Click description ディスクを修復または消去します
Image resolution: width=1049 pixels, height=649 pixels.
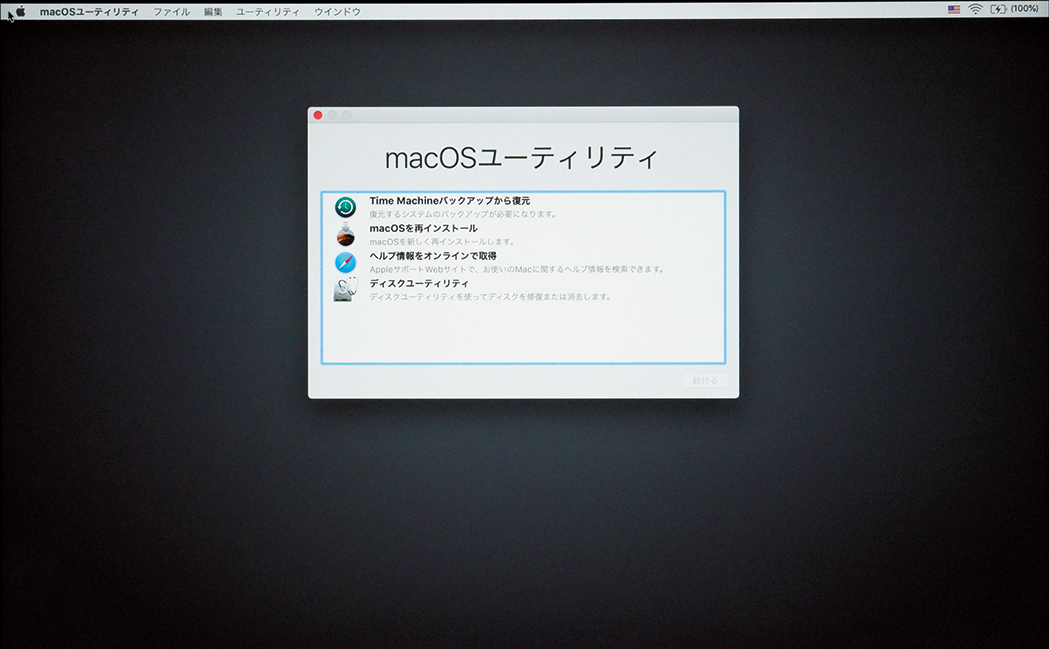(490, 296)
